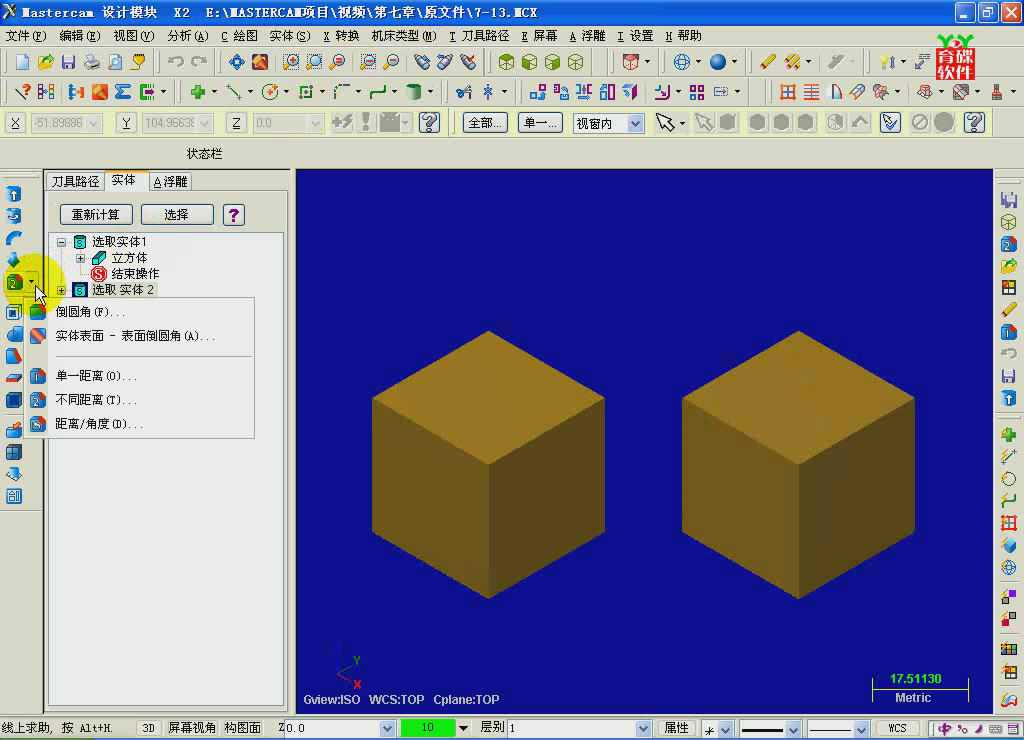Screen dimensions: 1024x740
Task: Click the help question mark in solids panel
Action: pyautogui.click(x=234, y=215)
